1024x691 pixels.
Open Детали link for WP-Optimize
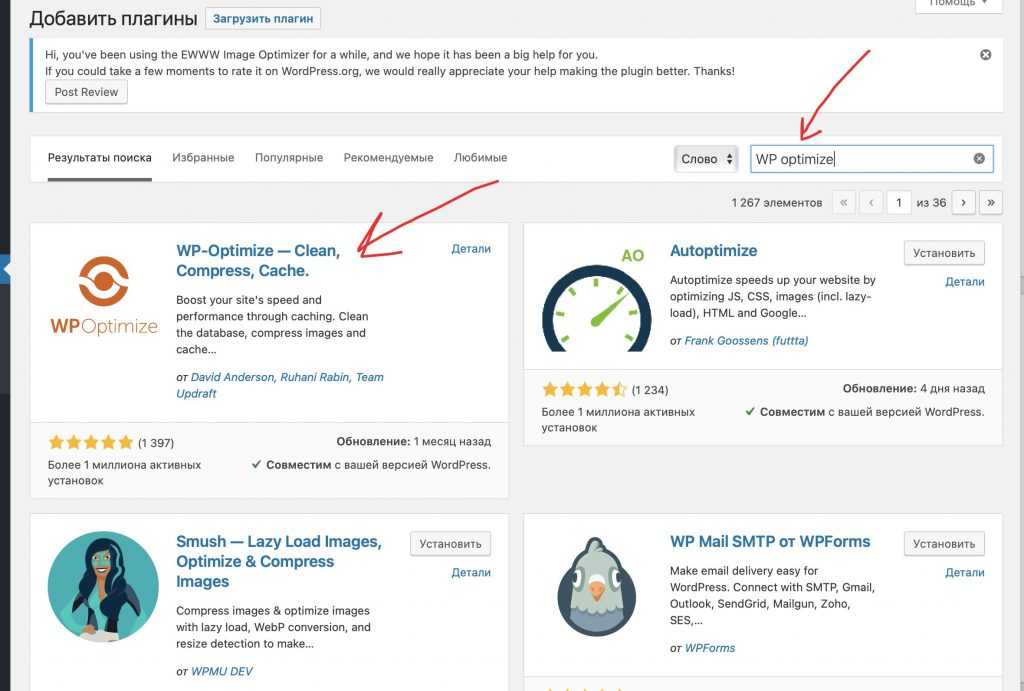pyautogui.click(x=471, y=249)
